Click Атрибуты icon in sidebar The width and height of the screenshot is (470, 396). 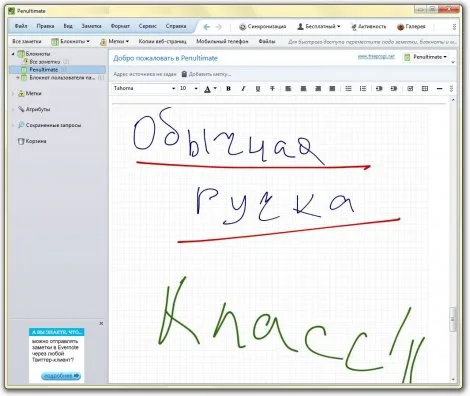(21, 109)
